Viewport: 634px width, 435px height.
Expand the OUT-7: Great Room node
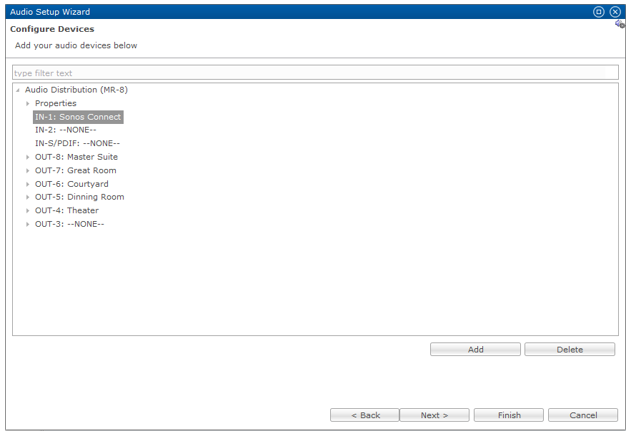coord(27,171)
